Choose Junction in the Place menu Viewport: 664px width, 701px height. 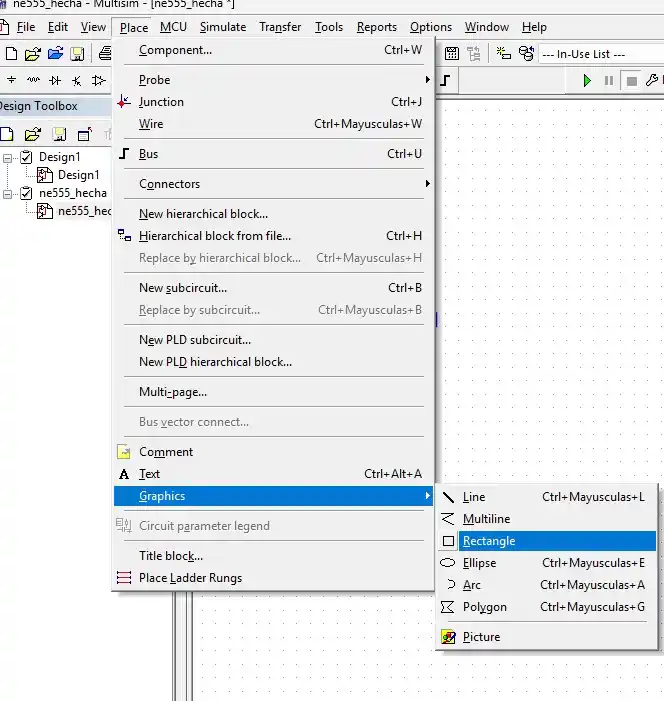[x=273, y=102]
